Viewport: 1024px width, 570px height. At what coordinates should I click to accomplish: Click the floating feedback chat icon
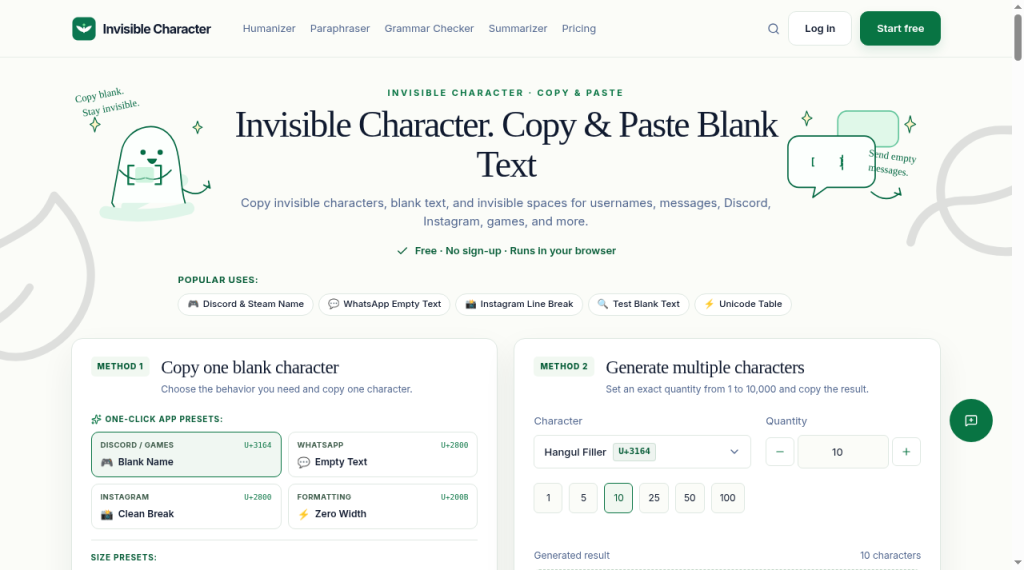pos(970,420)
